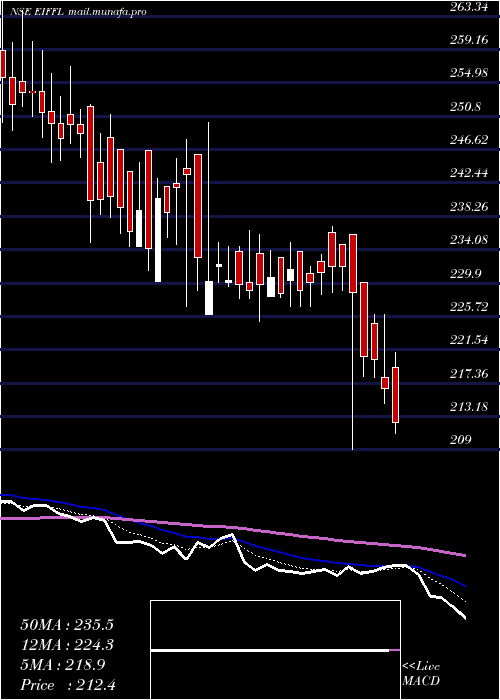The height and width of the screenshot is (700, 500).
Task: Click the 246.62 price axis label
Action: (469, 140)
